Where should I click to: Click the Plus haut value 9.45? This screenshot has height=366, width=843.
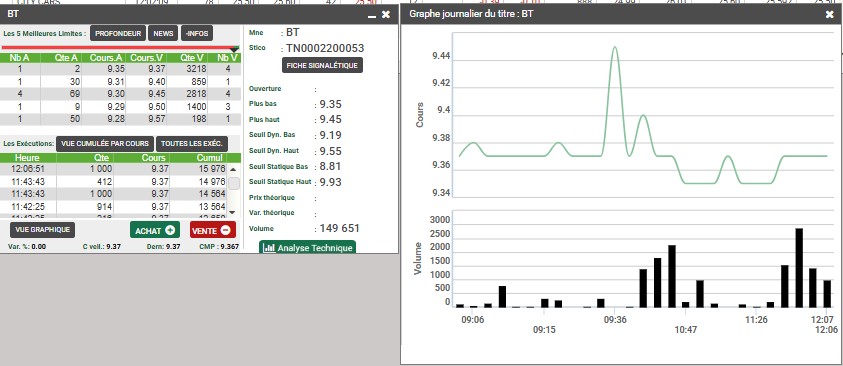(x=331, y=119)
